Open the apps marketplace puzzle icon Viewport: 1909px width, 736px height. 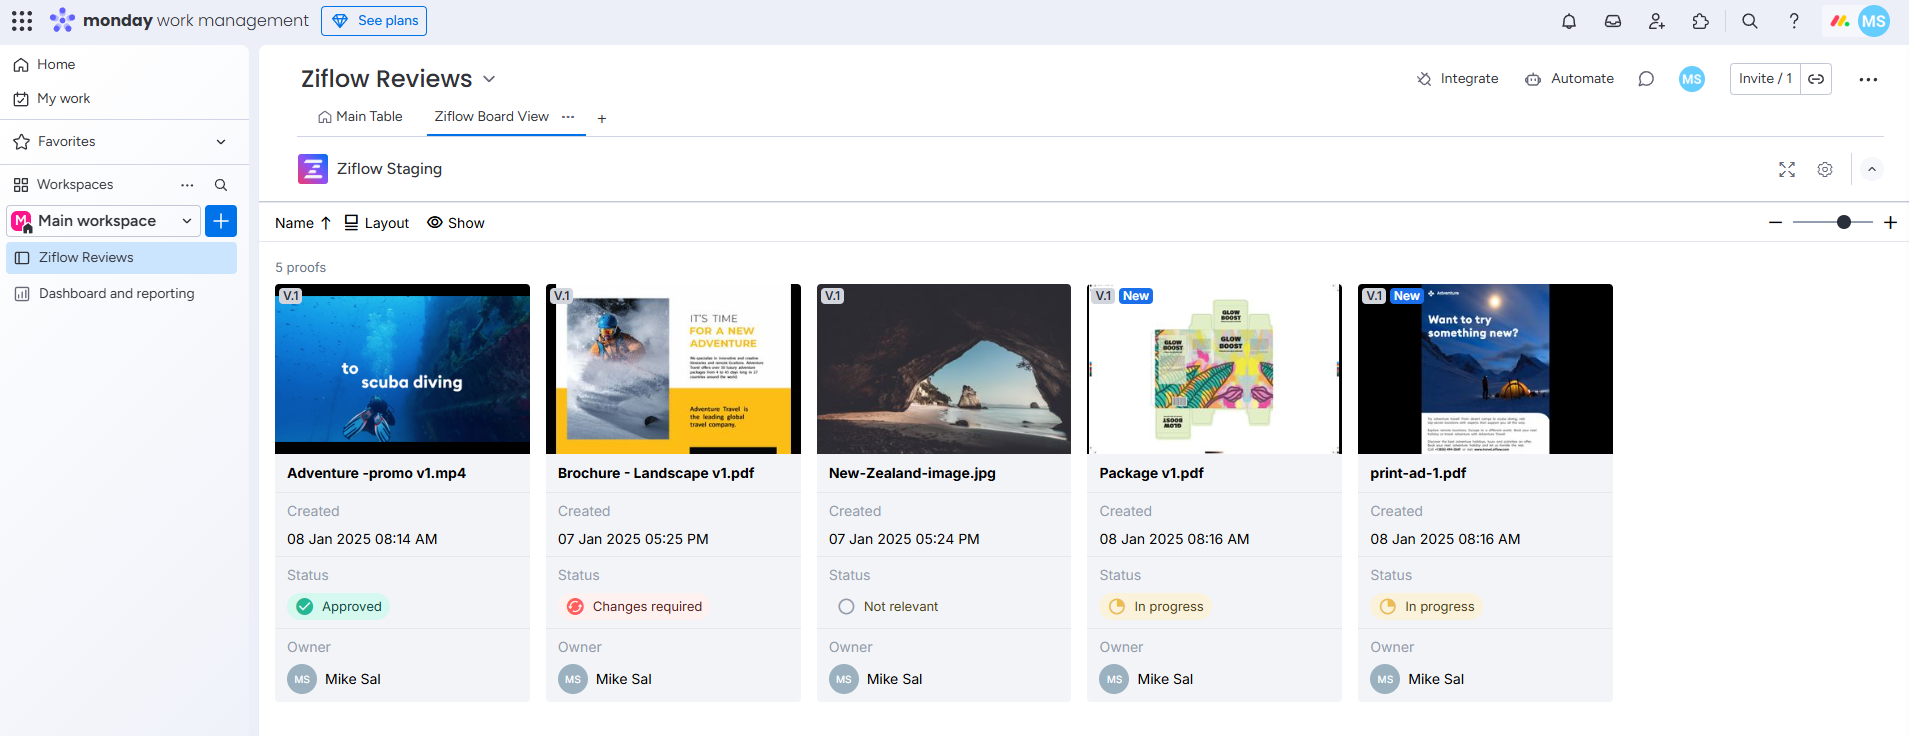tap(1701, 21)
